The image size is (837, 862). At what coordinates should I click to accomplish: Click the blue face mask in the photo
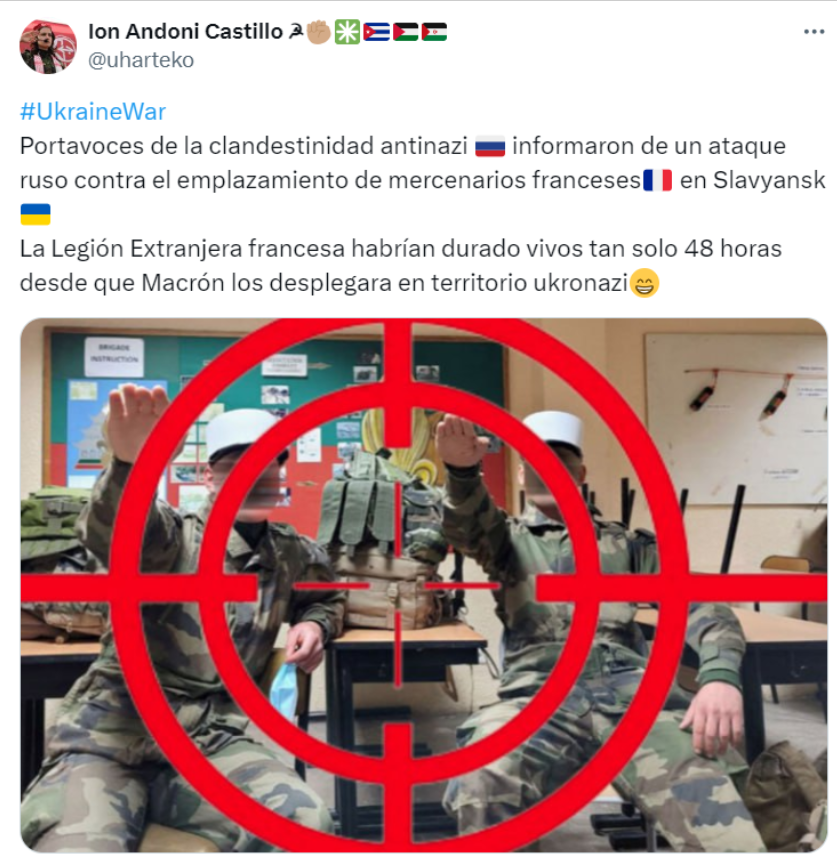pos(284,691)
